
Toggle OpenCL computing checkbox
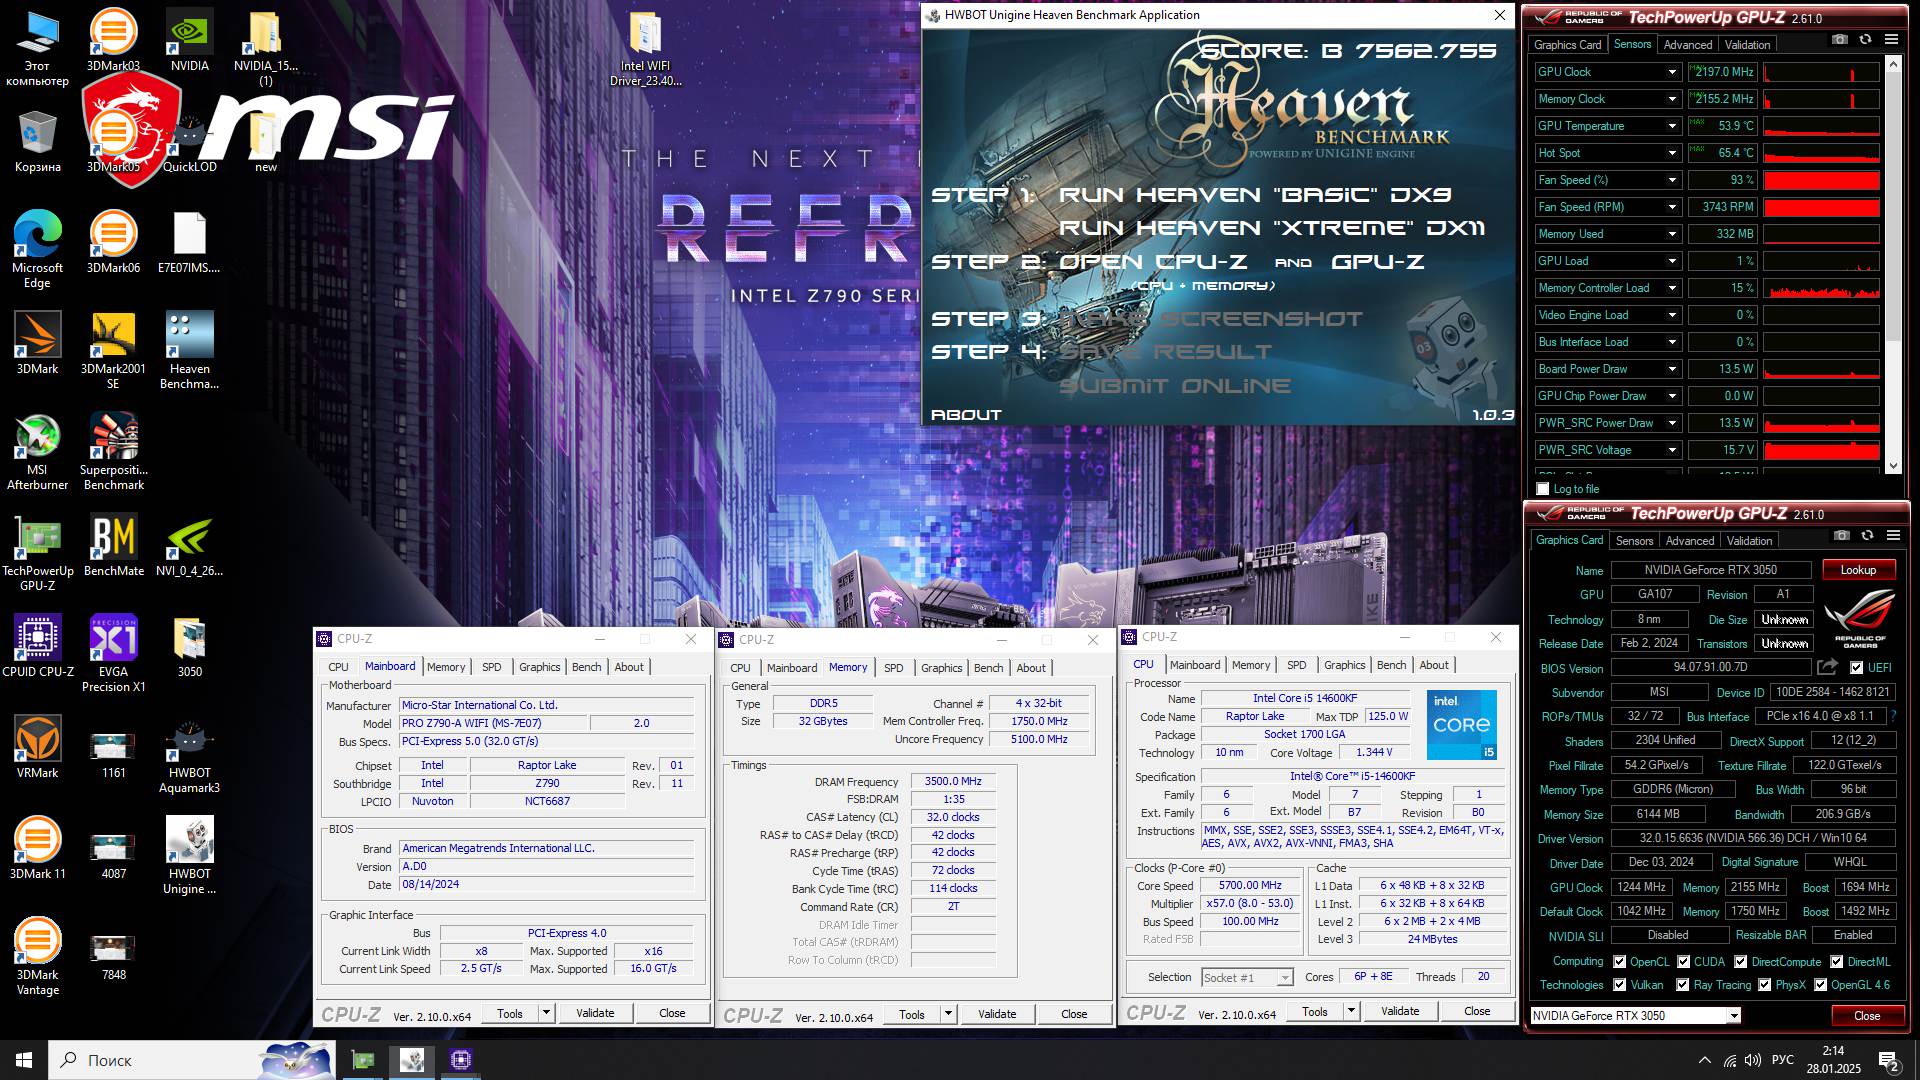click(1620, 962)
